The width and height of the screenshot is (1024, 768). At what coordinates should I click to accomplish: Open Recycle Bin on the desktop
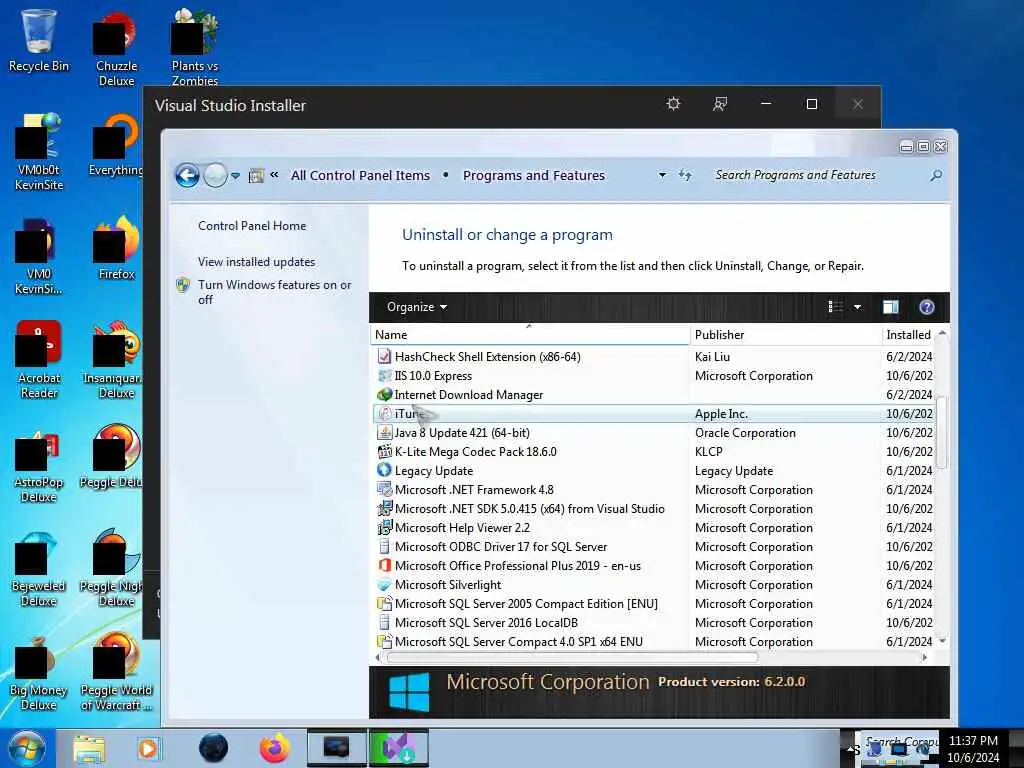(39, 40)
